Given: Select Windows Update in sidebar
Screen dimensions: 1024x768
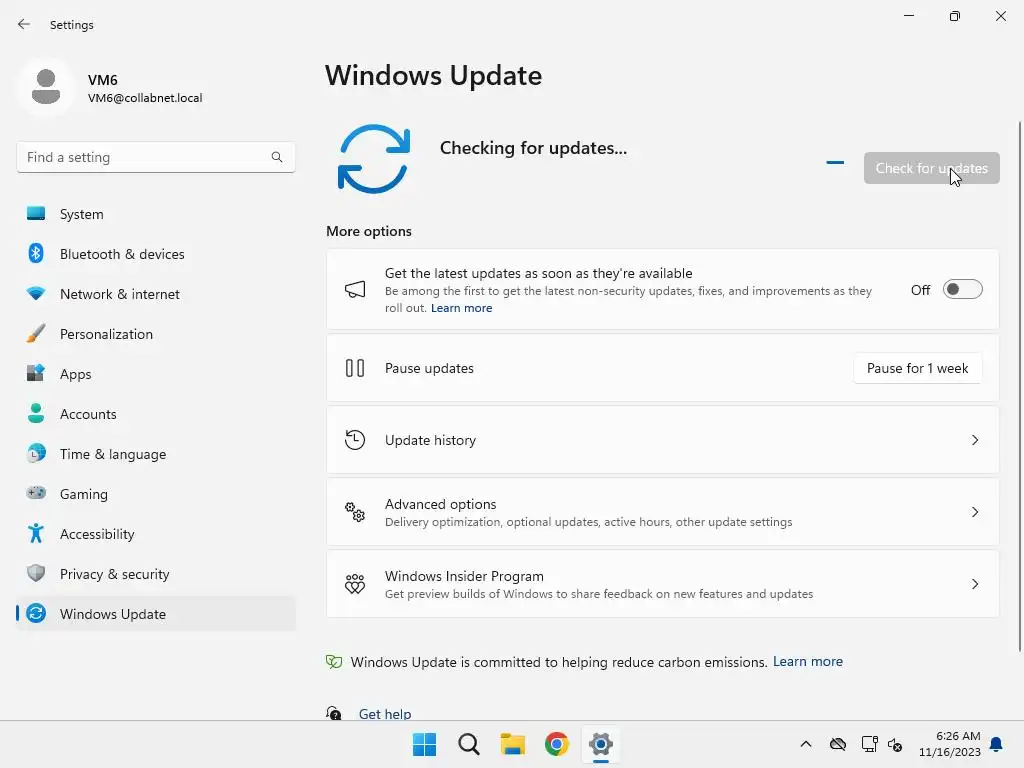Looking at the screenshot, I should 157,614.
